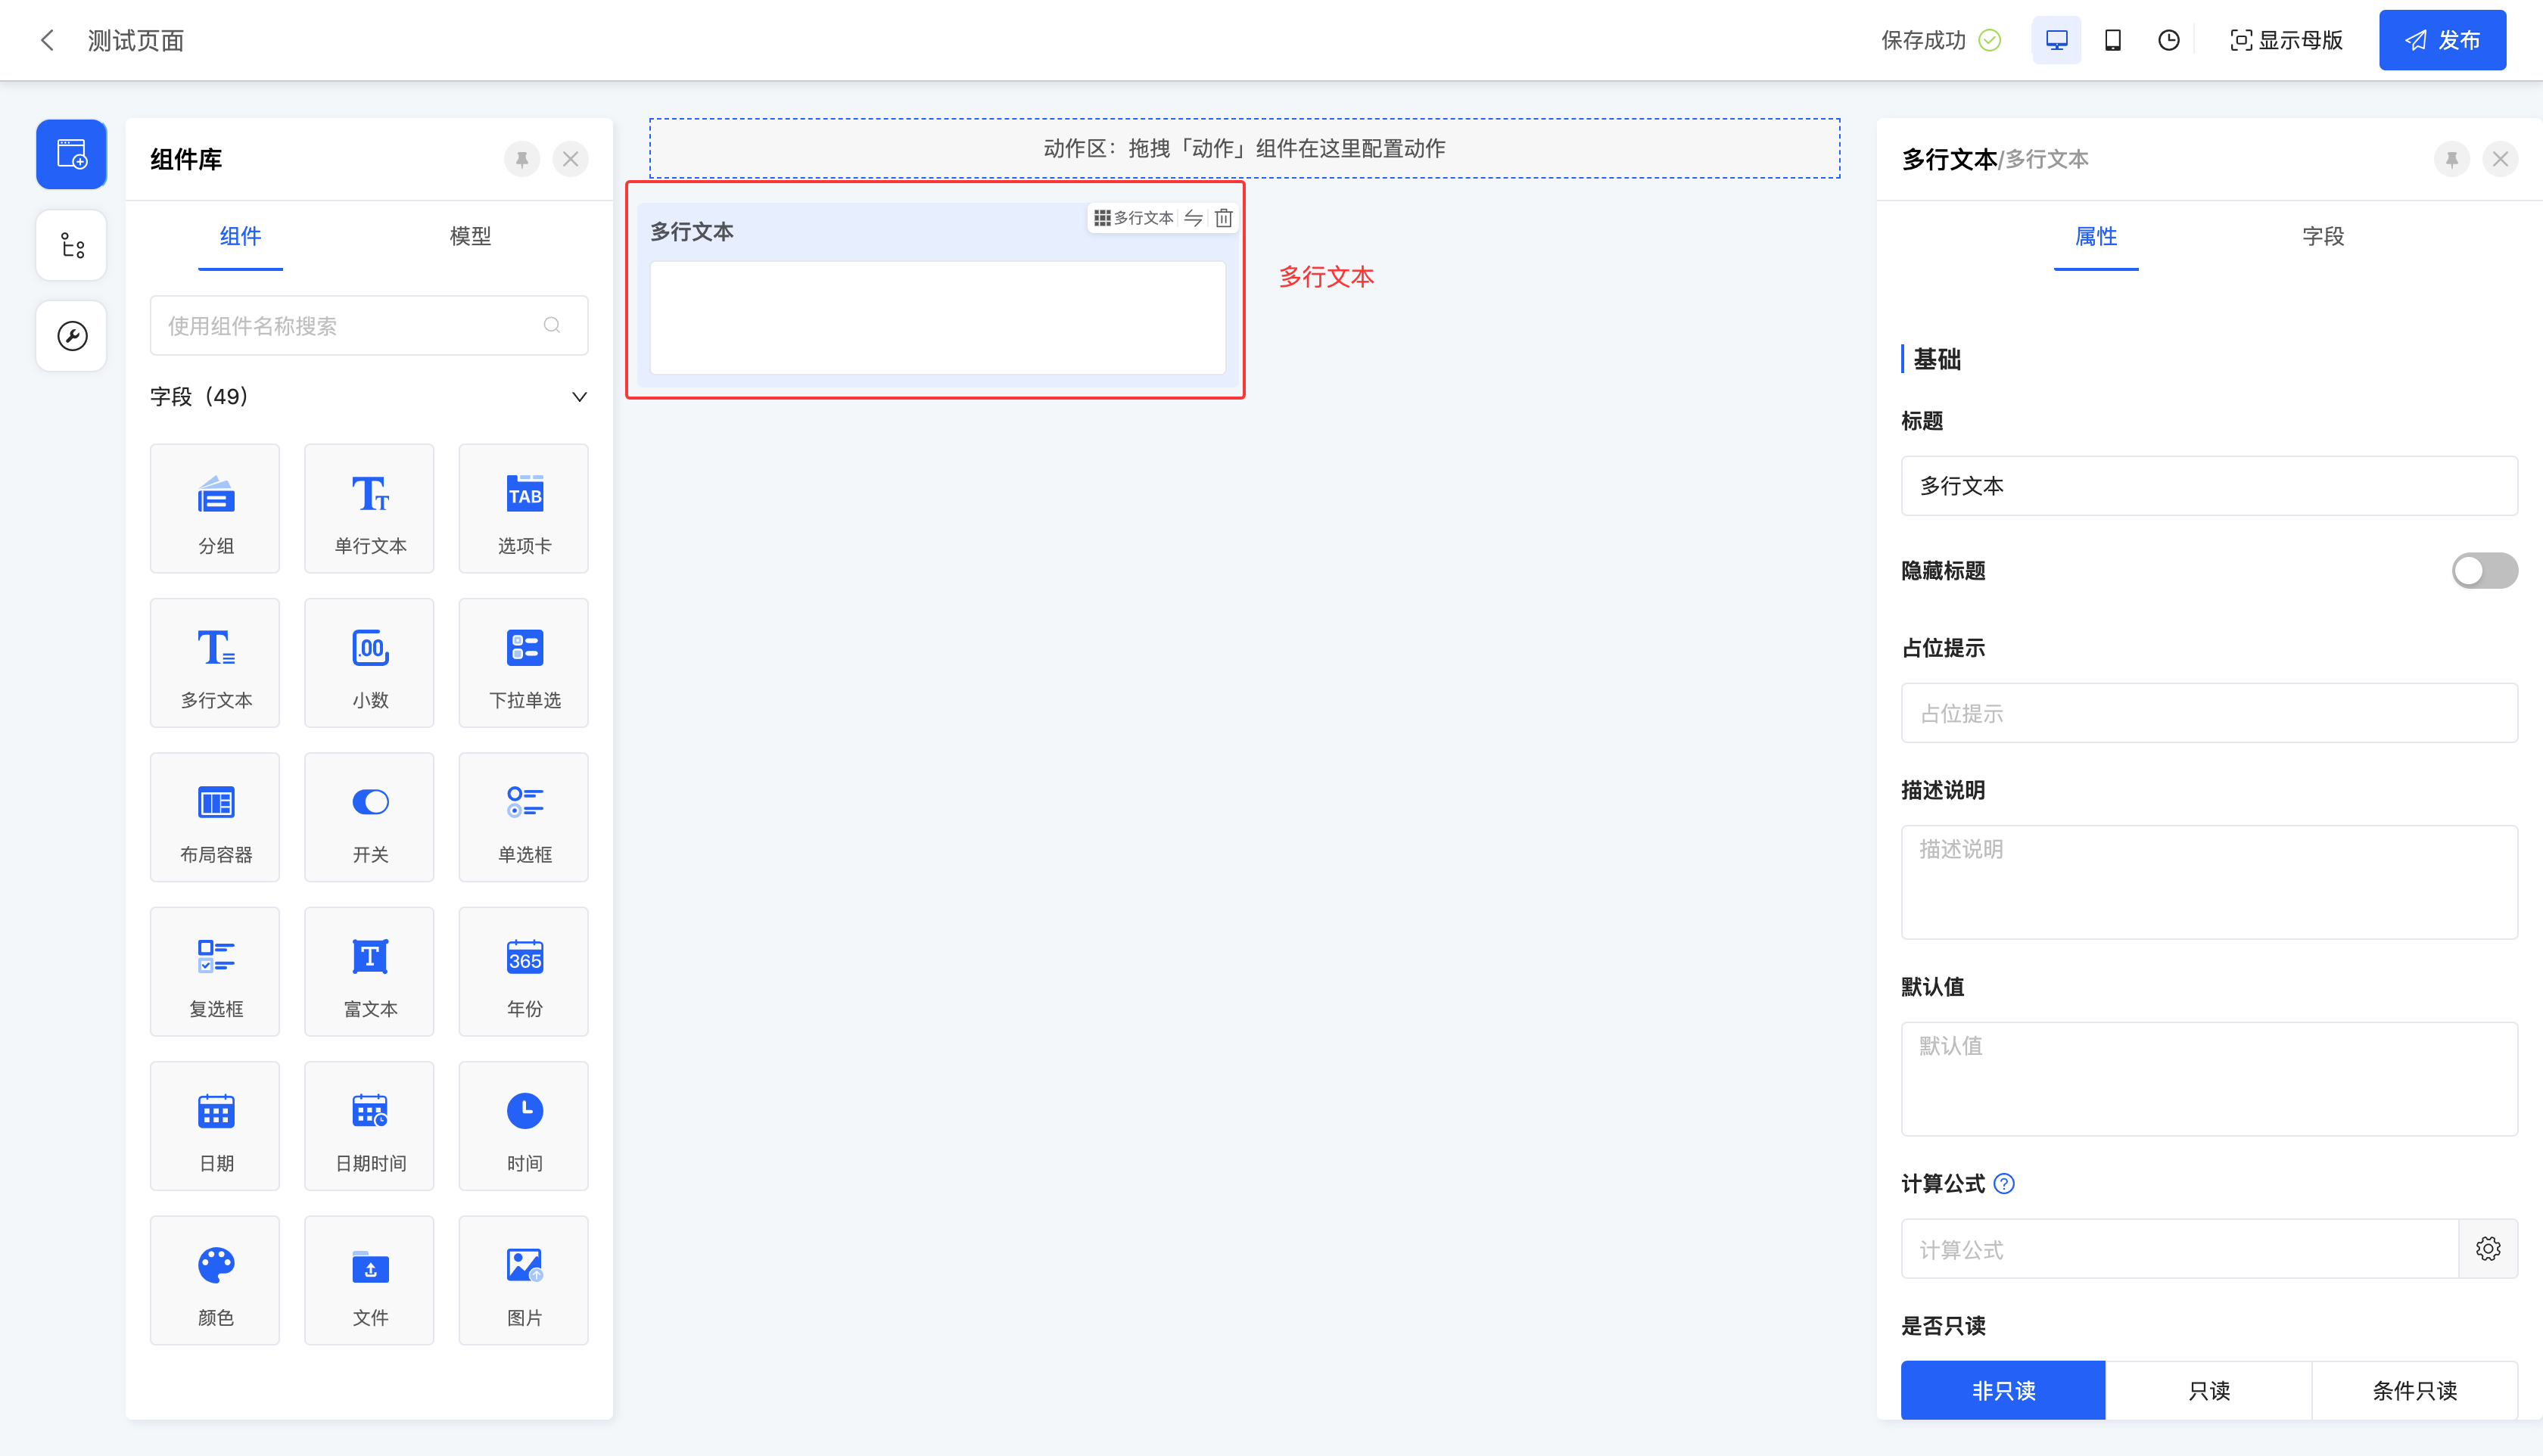Select the 颜色 color palette component
Image resolution: width=2543 pixels, height=1456 pixels.
coord(215,1280)
